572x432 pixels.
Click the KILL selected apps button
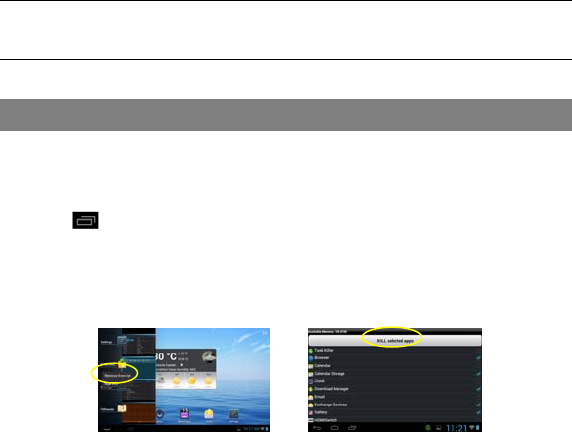click(x=395, y=340)
